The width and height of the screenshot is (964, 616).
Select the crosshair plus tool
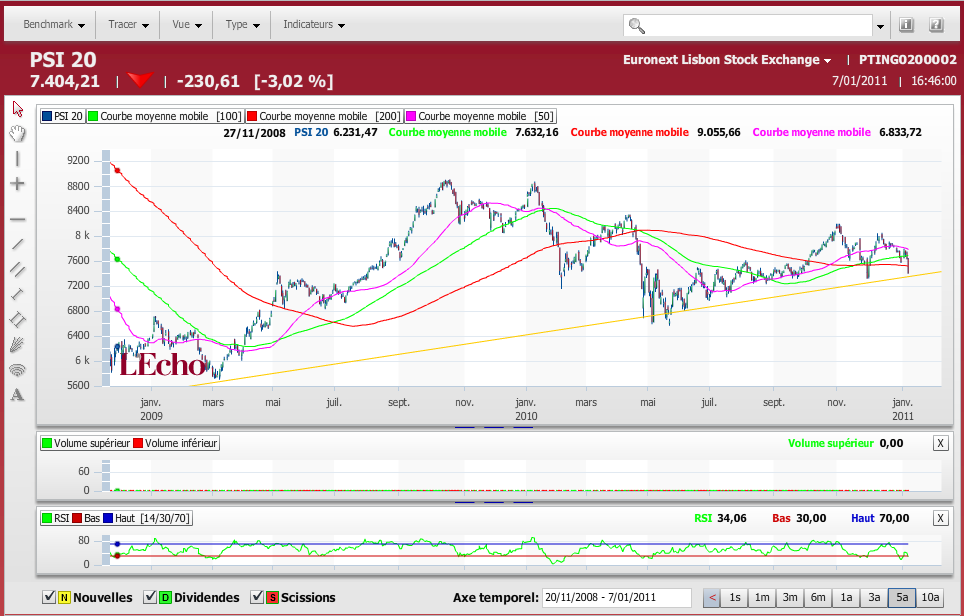point(18,184)
